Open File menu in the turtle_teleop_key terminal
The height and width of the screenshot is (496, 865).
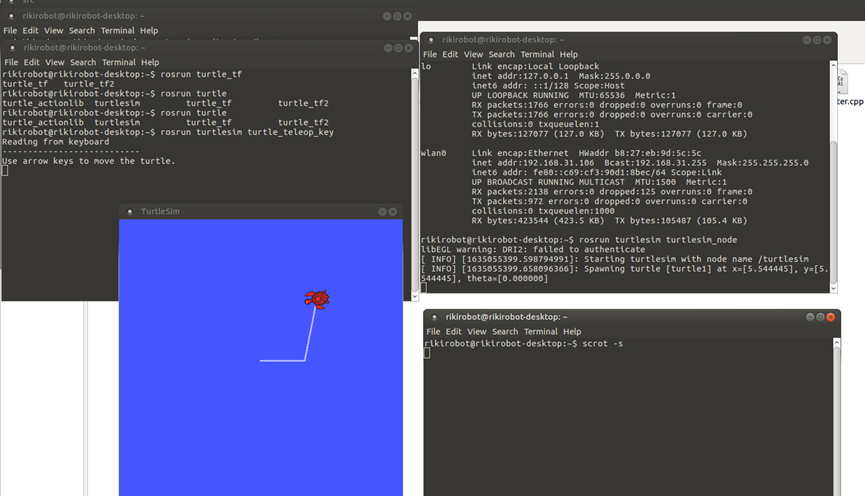click(11, 62)
